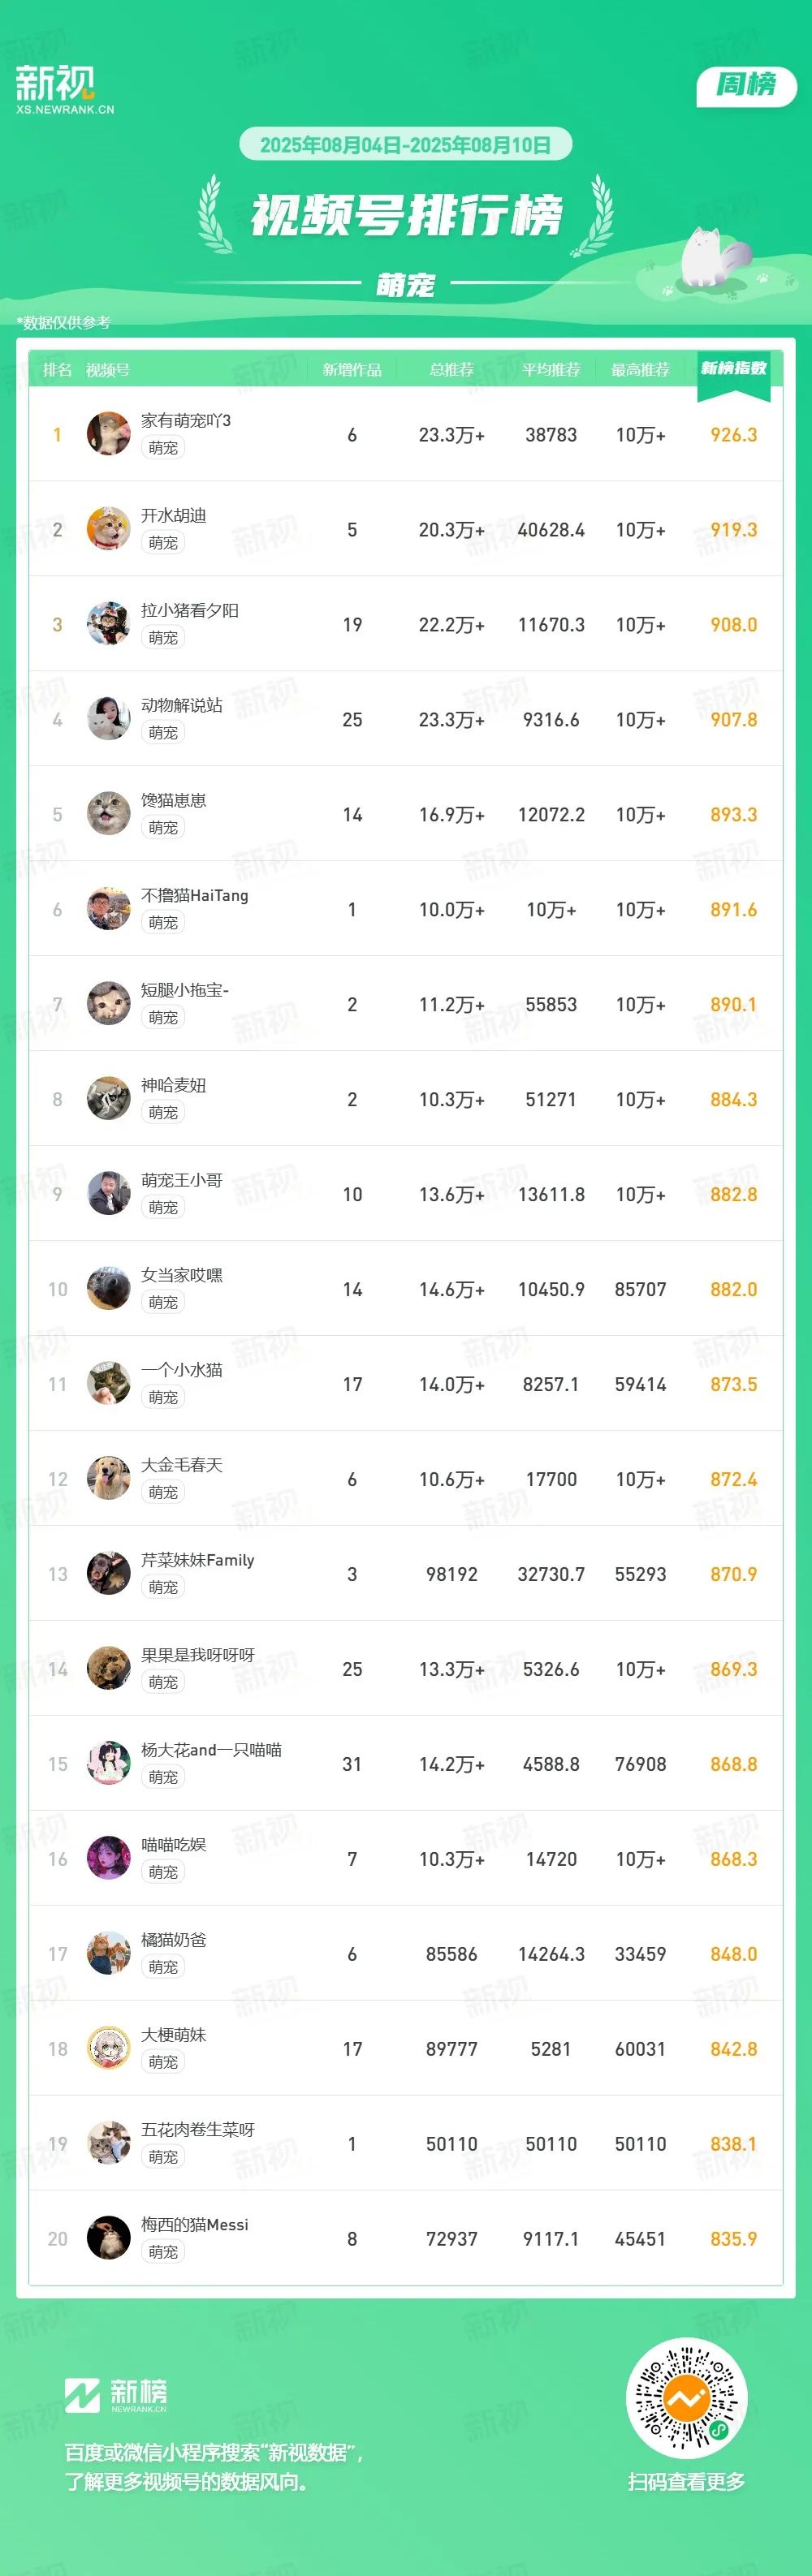This screenshot has height=2576, width=812.
Task: Open avatar of 开水胡迪
Action: coord(108,529)
